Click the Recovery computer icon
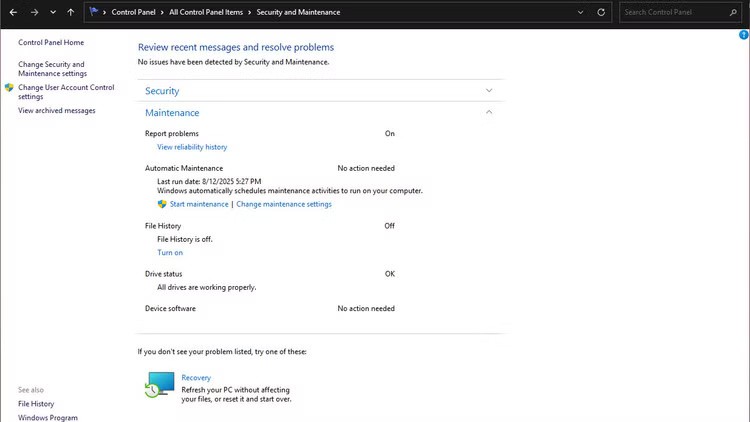 click(x=159, y=385)
